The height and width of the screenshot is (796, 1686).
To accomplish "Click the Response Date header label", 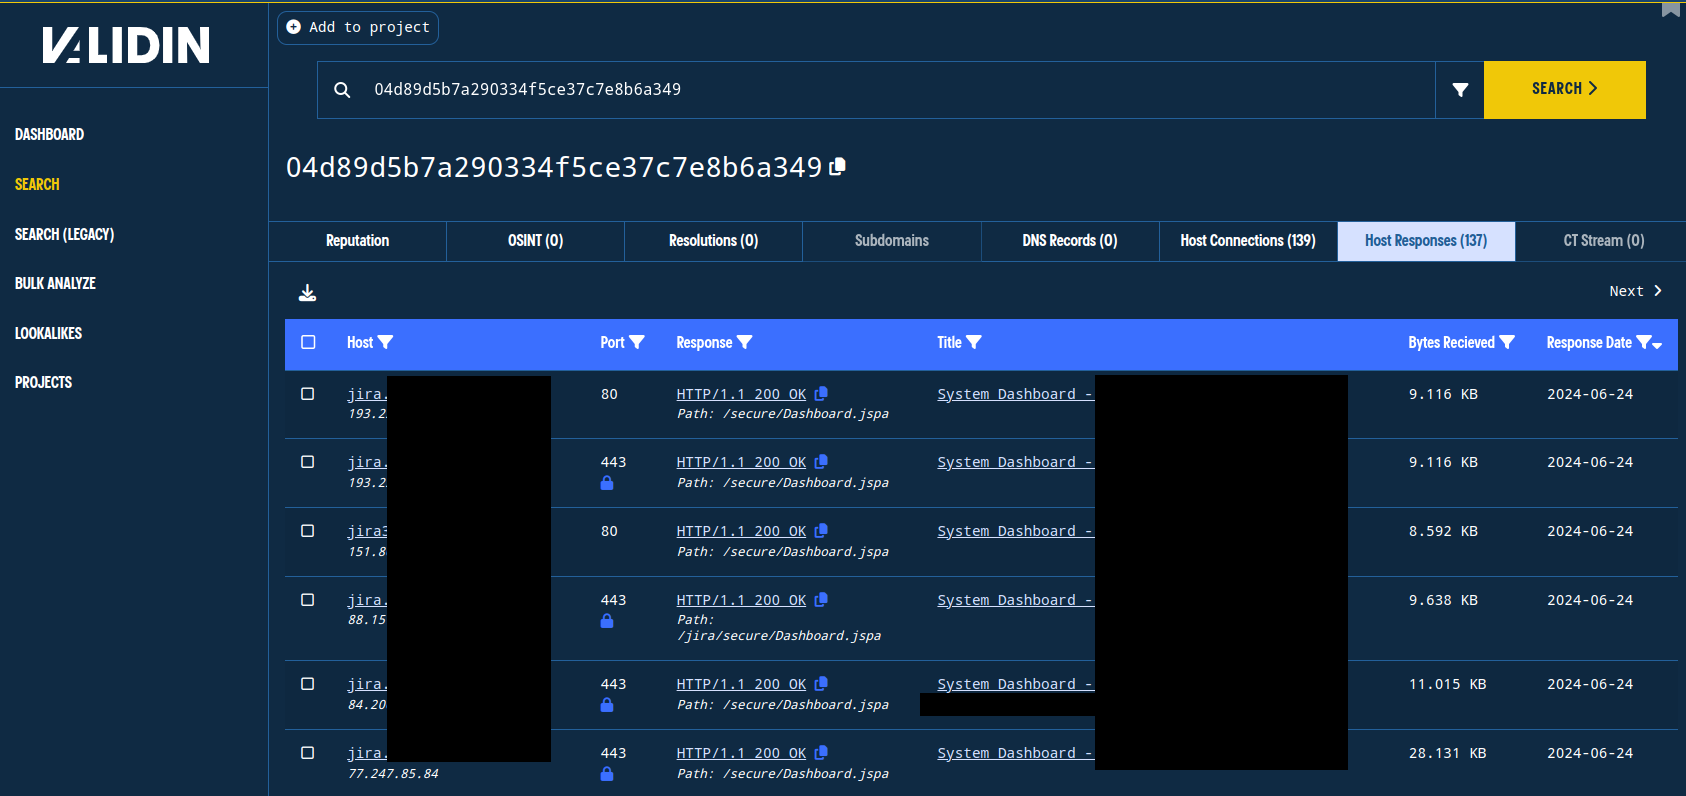I will pyautogui.click(x=1589, y=342).
